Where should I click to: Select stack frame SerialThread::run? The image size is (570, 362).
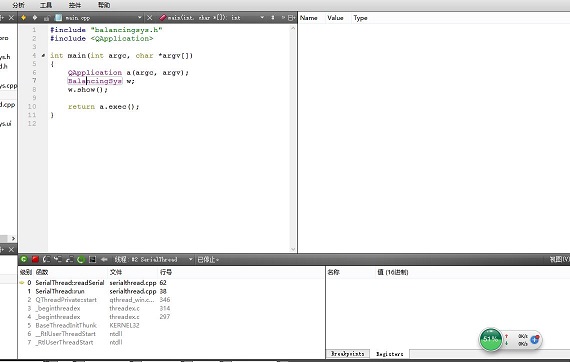point(60,291)
